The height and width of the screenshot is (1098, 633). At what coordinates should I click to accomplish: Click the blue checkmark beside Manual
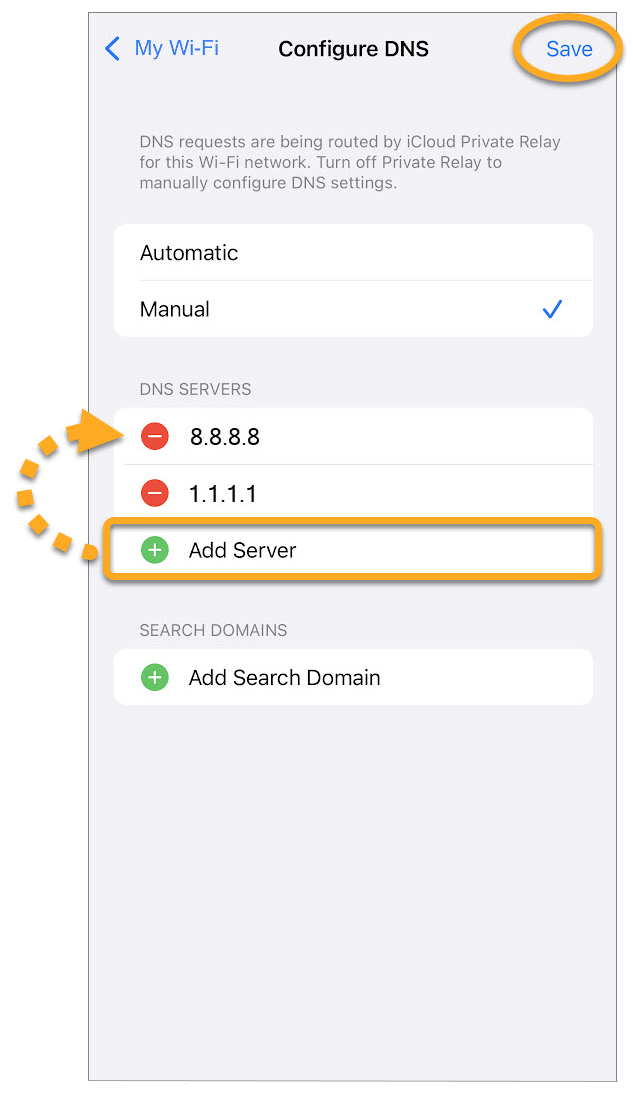552,310
